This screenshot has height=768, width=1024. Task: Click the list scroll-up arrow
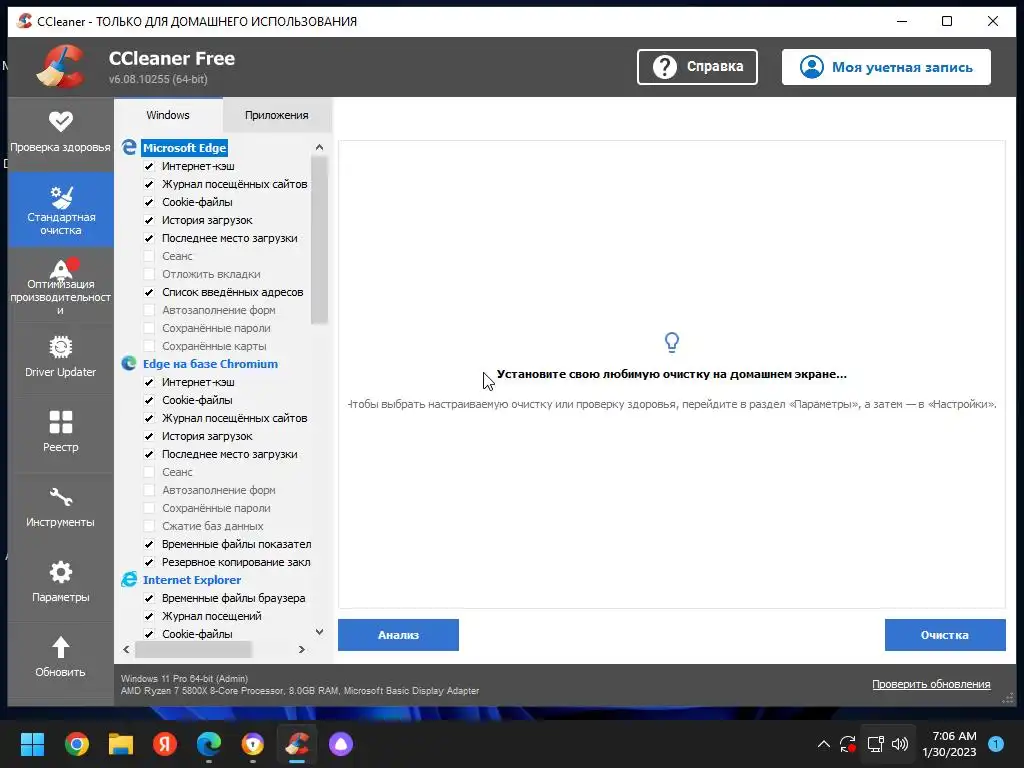pyautogui.click(x=319, y=147)
